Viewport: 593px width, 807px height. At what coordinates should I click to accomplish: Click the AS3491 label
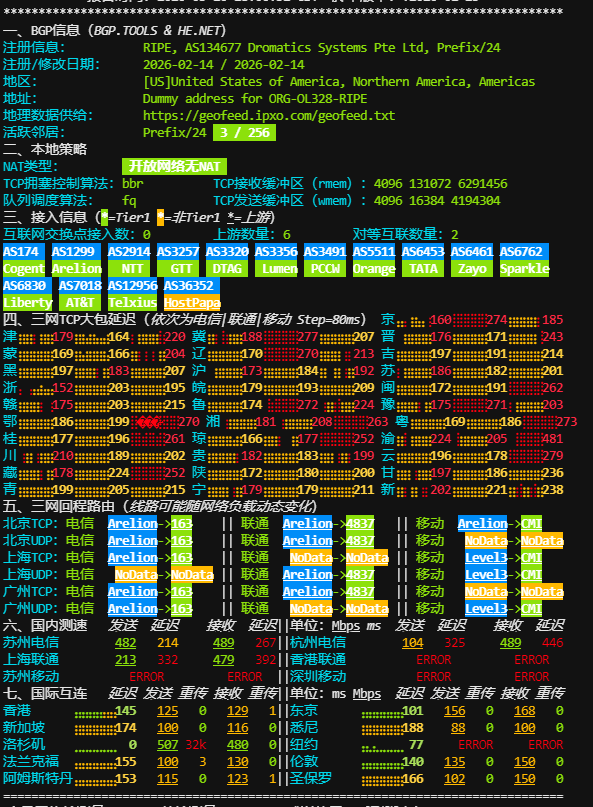click(325, 252)
